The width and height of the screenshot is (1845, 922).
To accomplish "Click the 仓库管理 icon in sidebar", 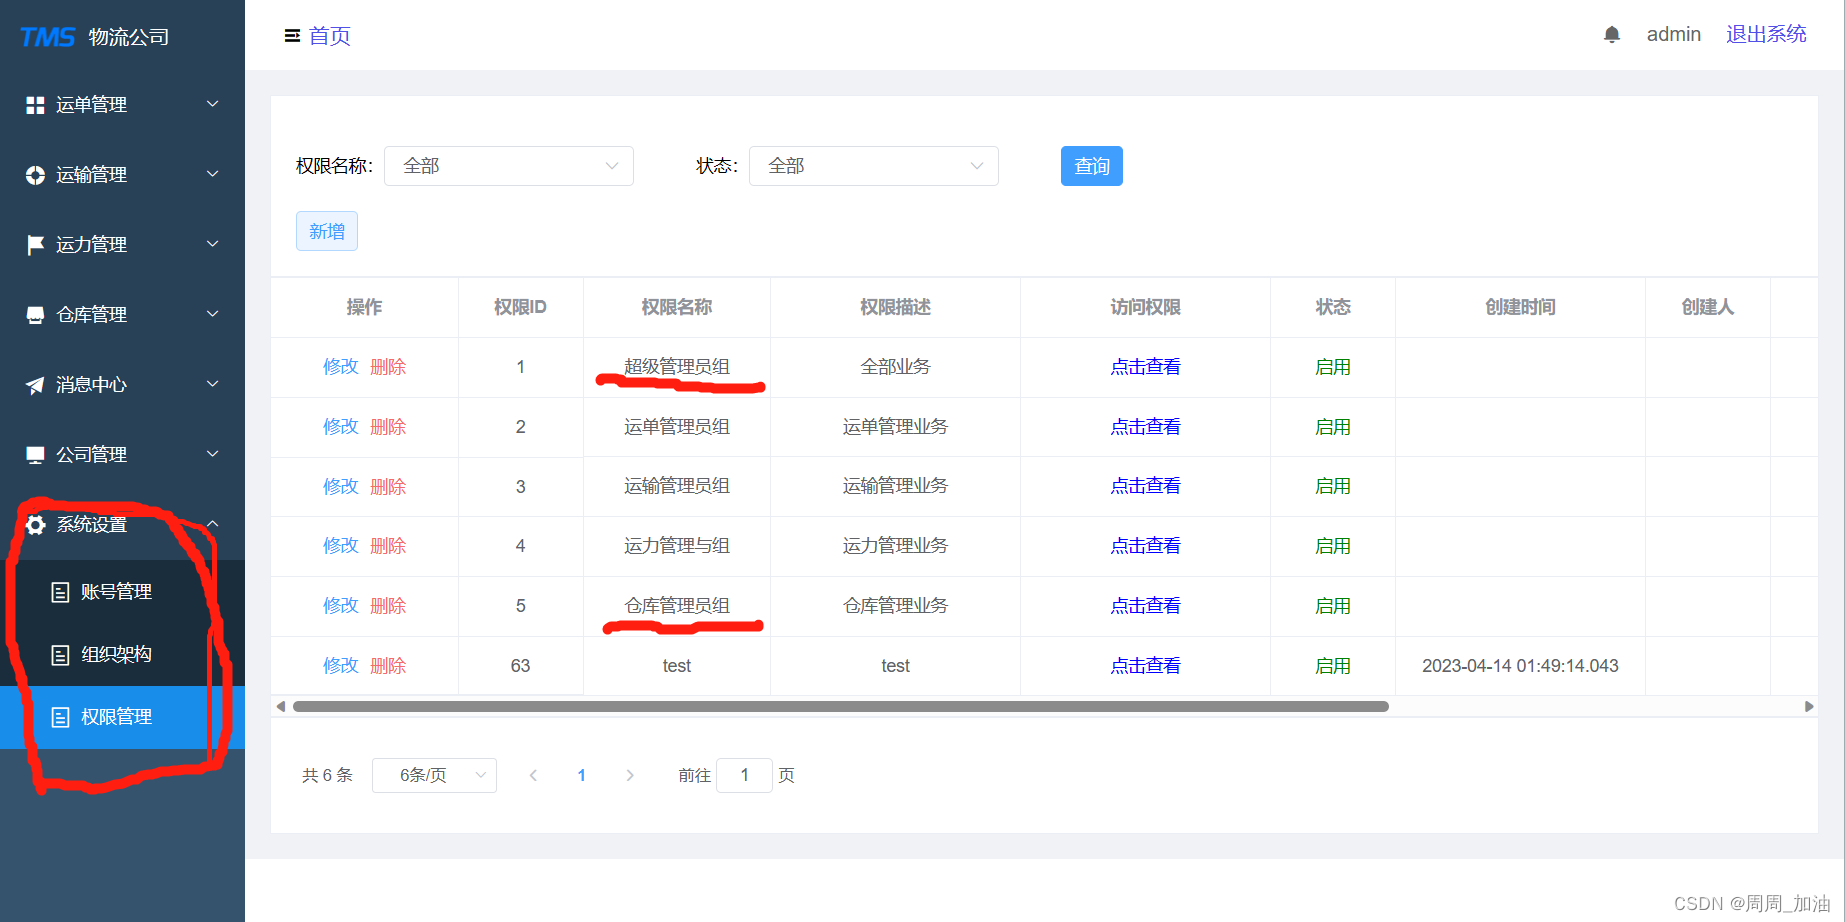I will tap(35, 315).
